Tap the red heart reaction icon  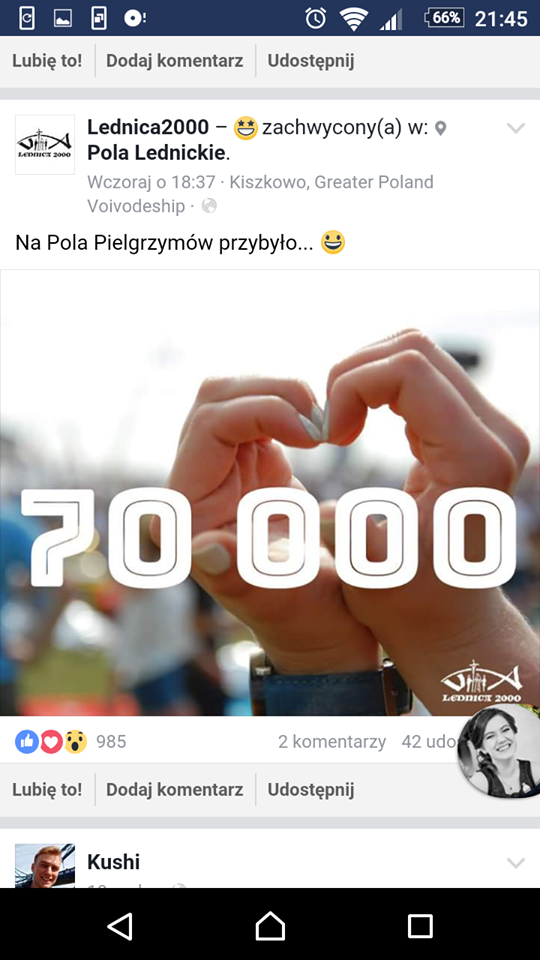tap(51, 742)
